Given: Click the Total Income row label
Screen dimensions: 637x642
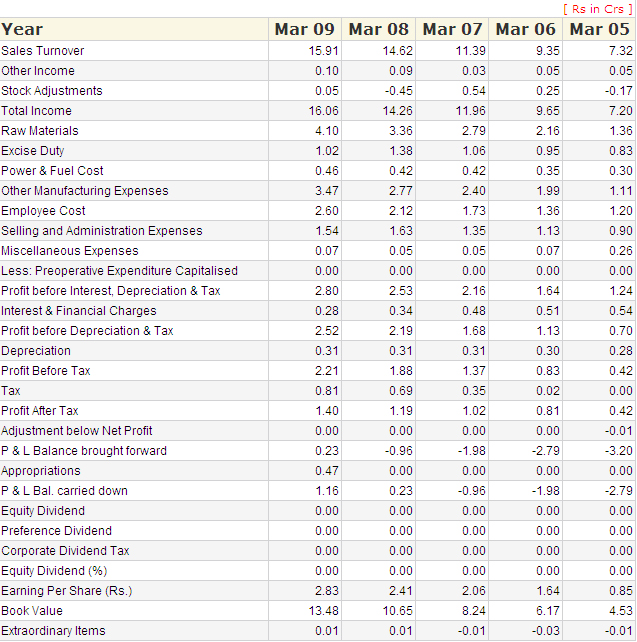Looking at the screenshot, I should click(x=37, y=111).
